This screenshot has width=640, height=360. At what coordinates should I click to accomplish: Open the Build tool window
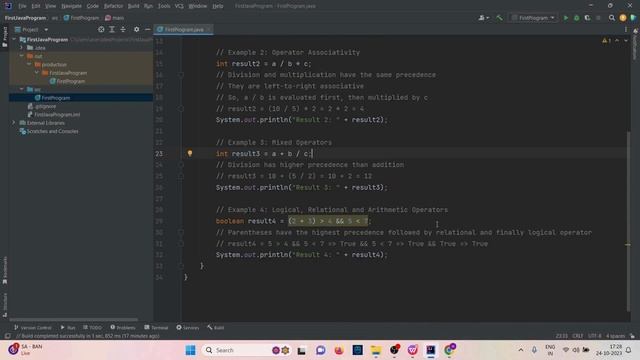216,327
